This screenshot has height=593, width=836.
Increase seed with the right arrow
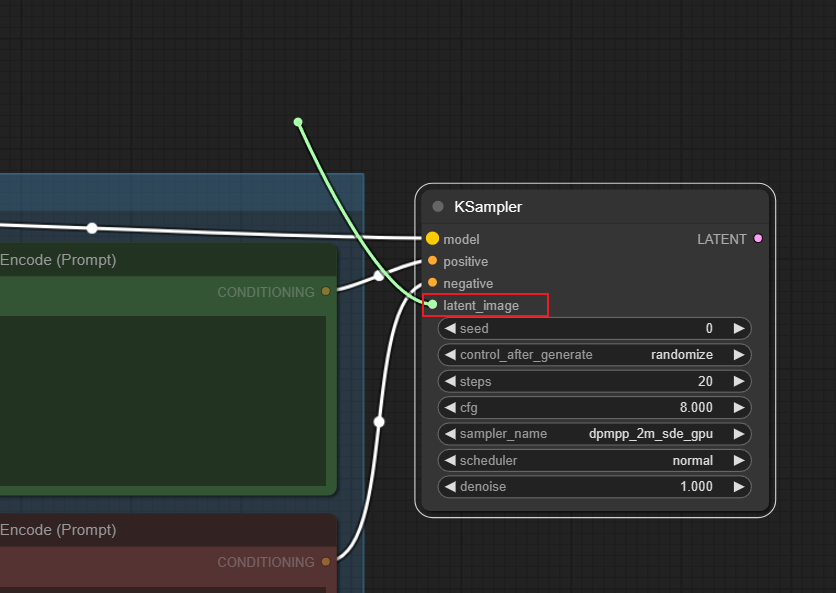coord(738,328)
